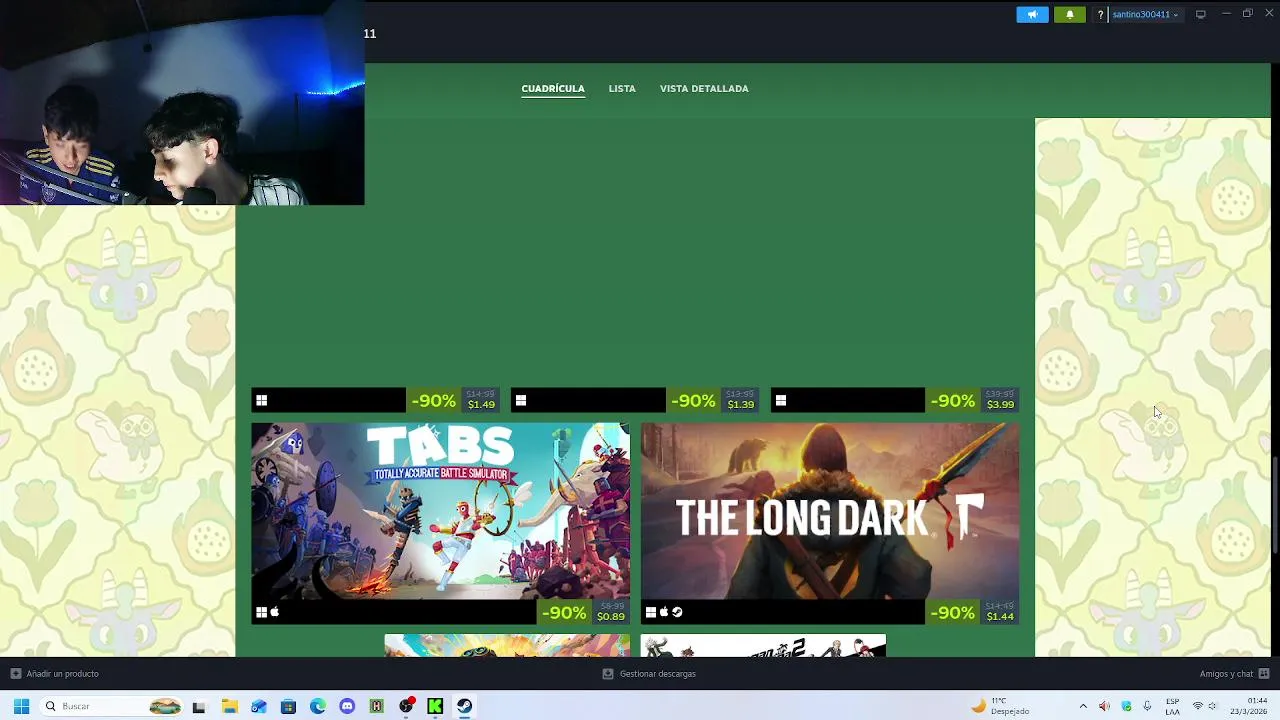Open File Explorer from taskbar
This screenshot has height=720, width=1280.
pos(229,706)
